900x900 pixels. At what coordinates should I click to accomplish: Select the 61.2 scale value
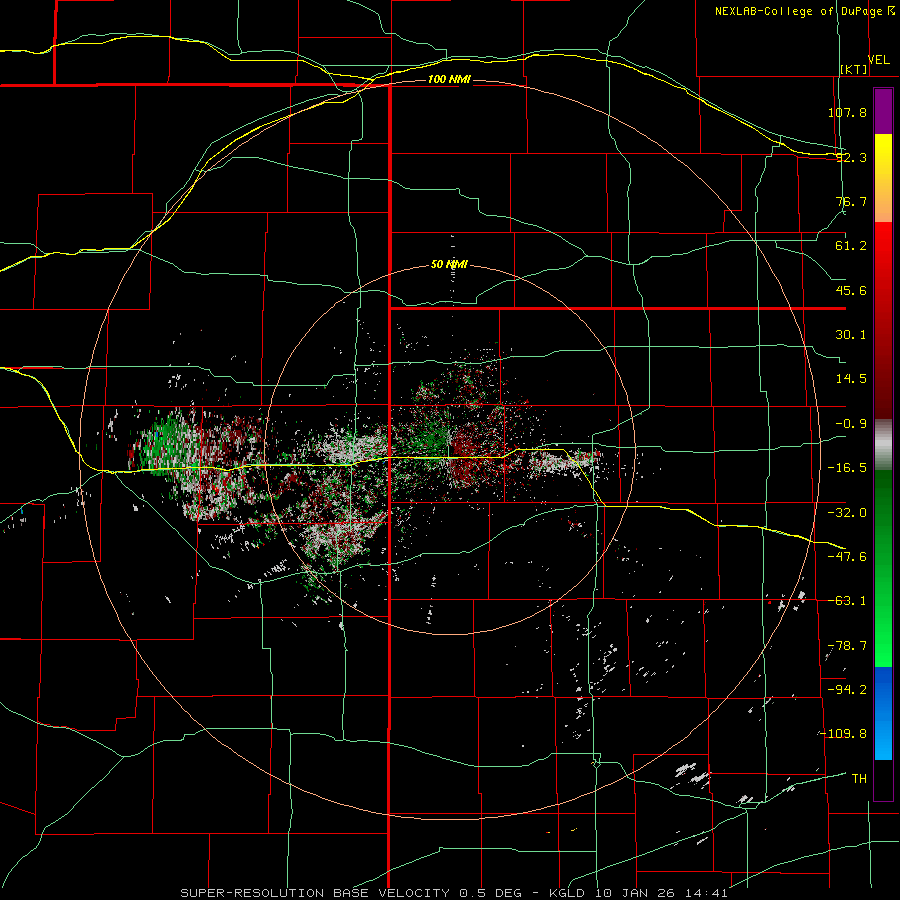point(851,246)
